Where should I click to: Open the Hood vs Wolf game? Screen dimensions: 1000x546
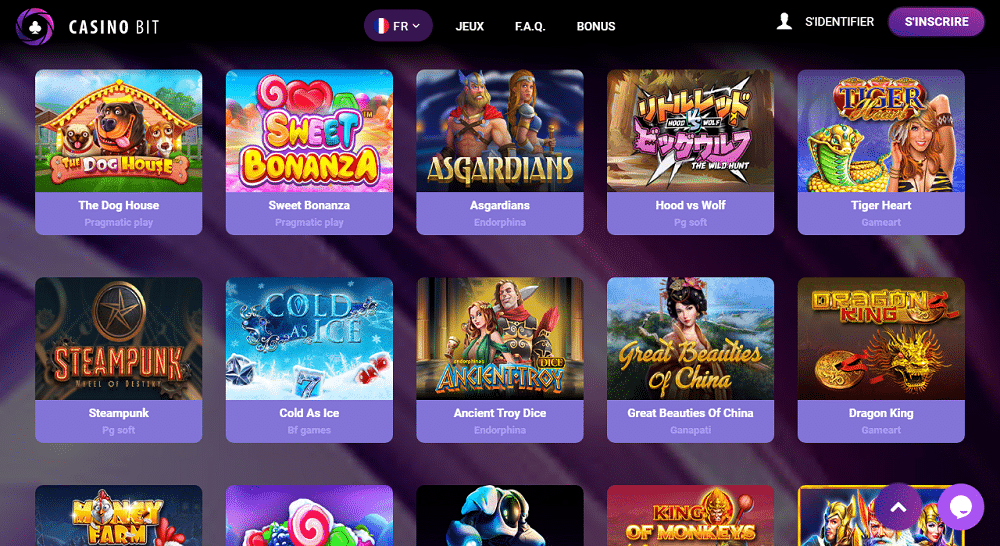click(x=691, y=131)
